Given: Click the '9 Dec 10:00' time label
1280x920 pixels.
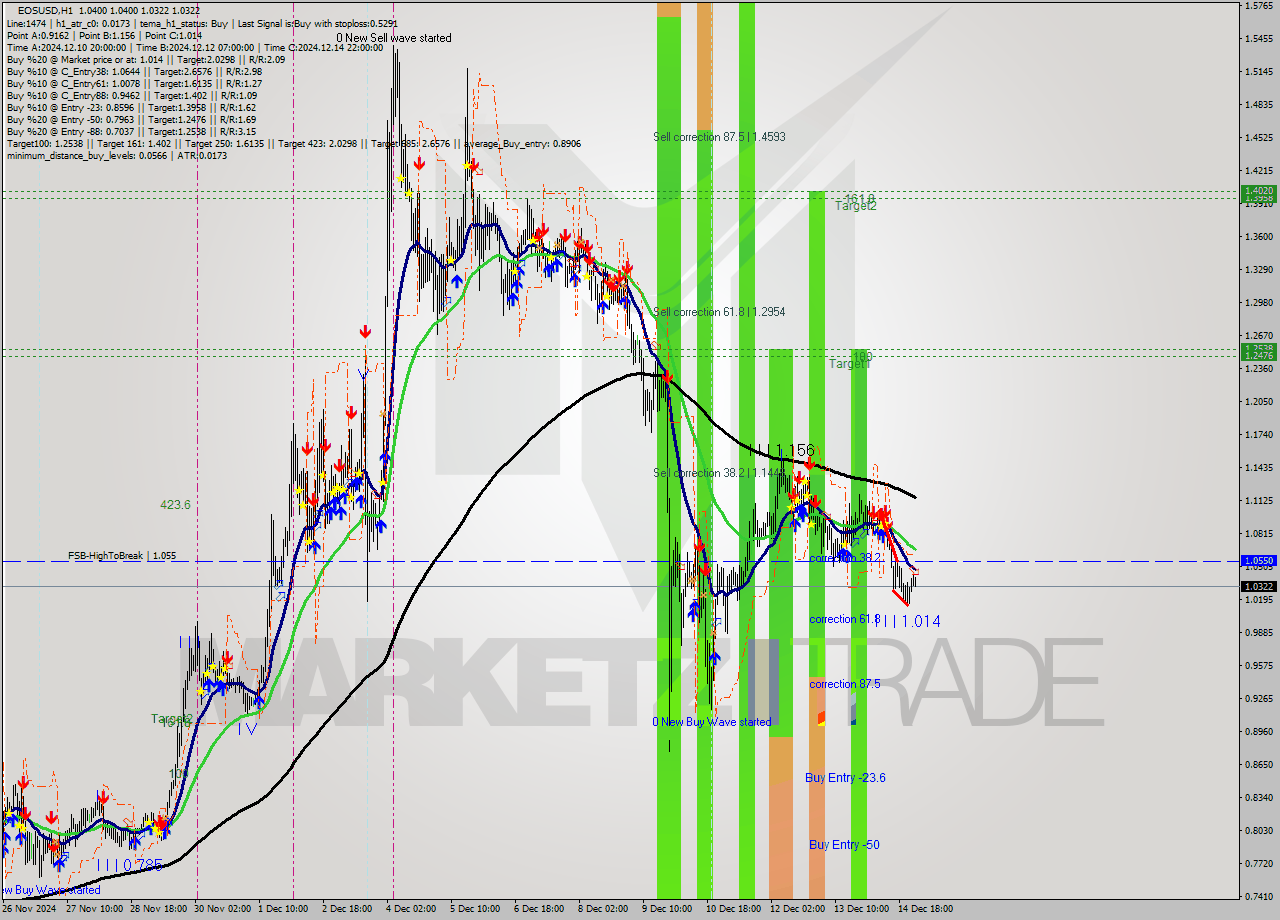Looking at the screenshot, I should click(666, 910).
